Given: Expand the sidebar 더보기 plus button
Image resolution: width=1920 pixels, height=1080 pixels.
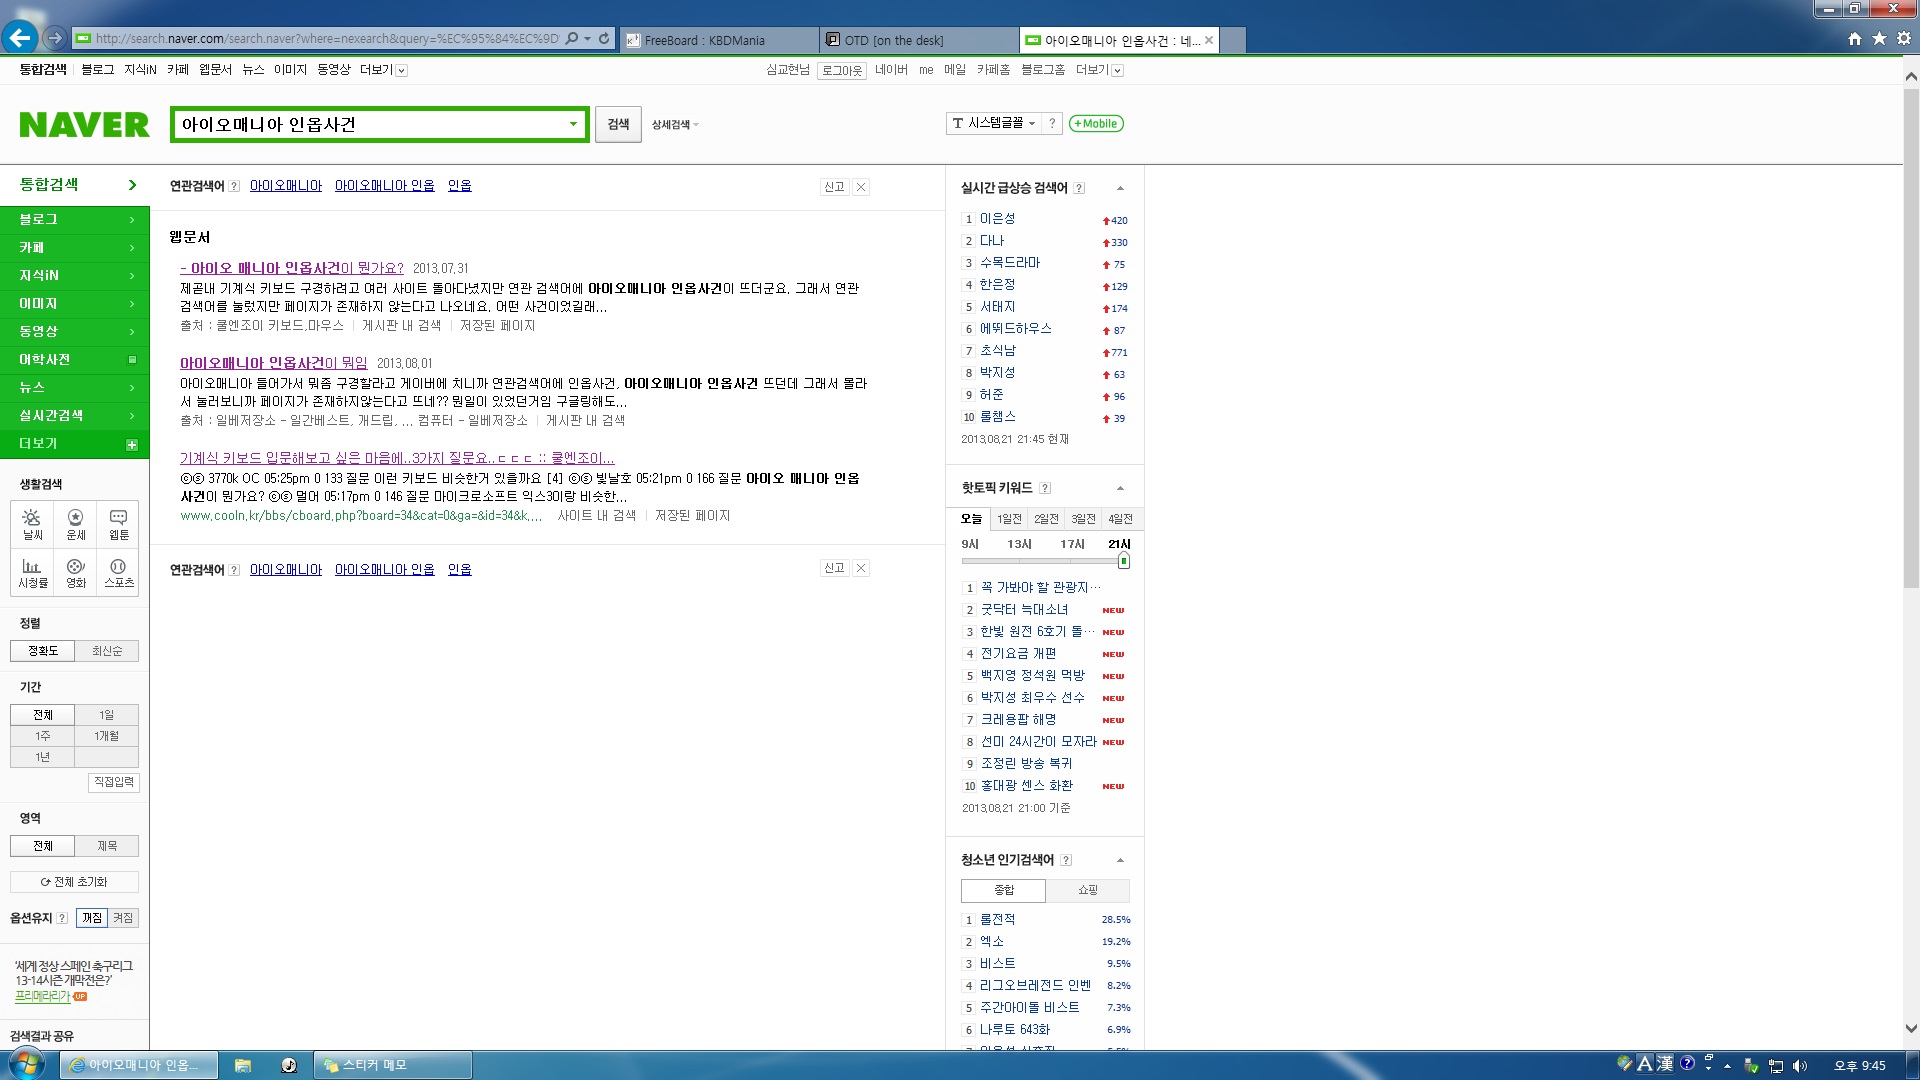Looking at the screenshot, I should [132, 445].
